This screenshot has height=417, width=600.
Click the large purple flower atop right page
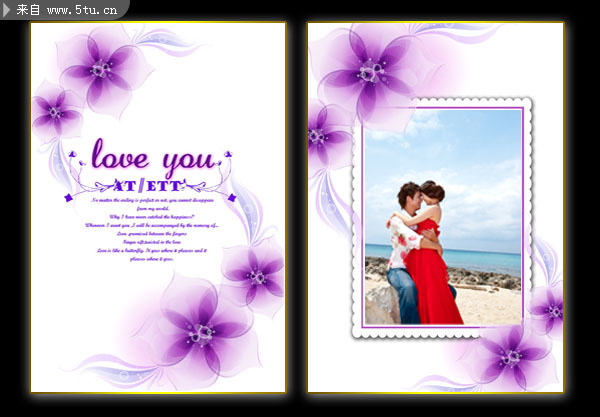pyautogui.click(x=372, y=71)
